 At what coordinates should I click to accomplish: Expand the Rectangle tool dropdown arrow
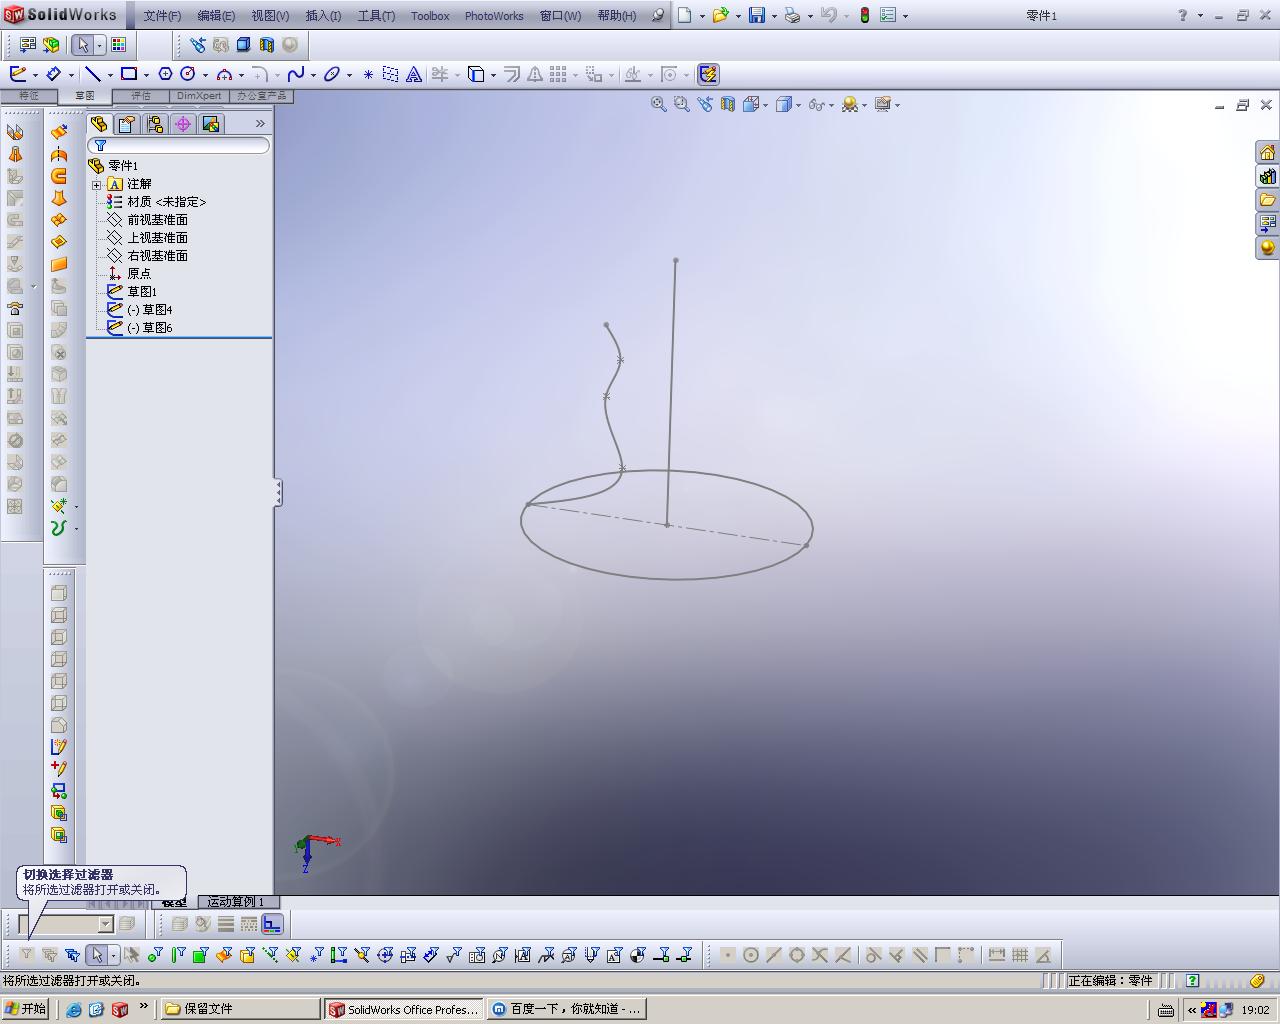click(x=146, y=75)
